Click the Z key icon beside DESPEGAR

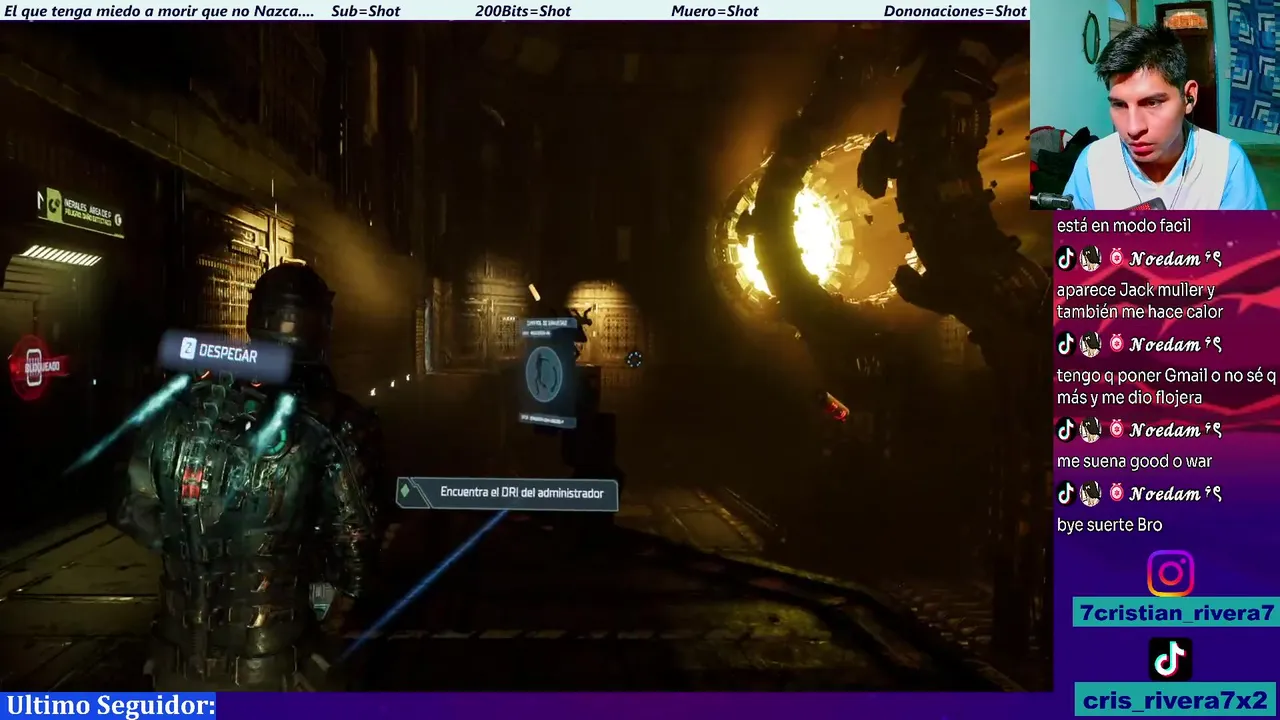click(187, 349)
